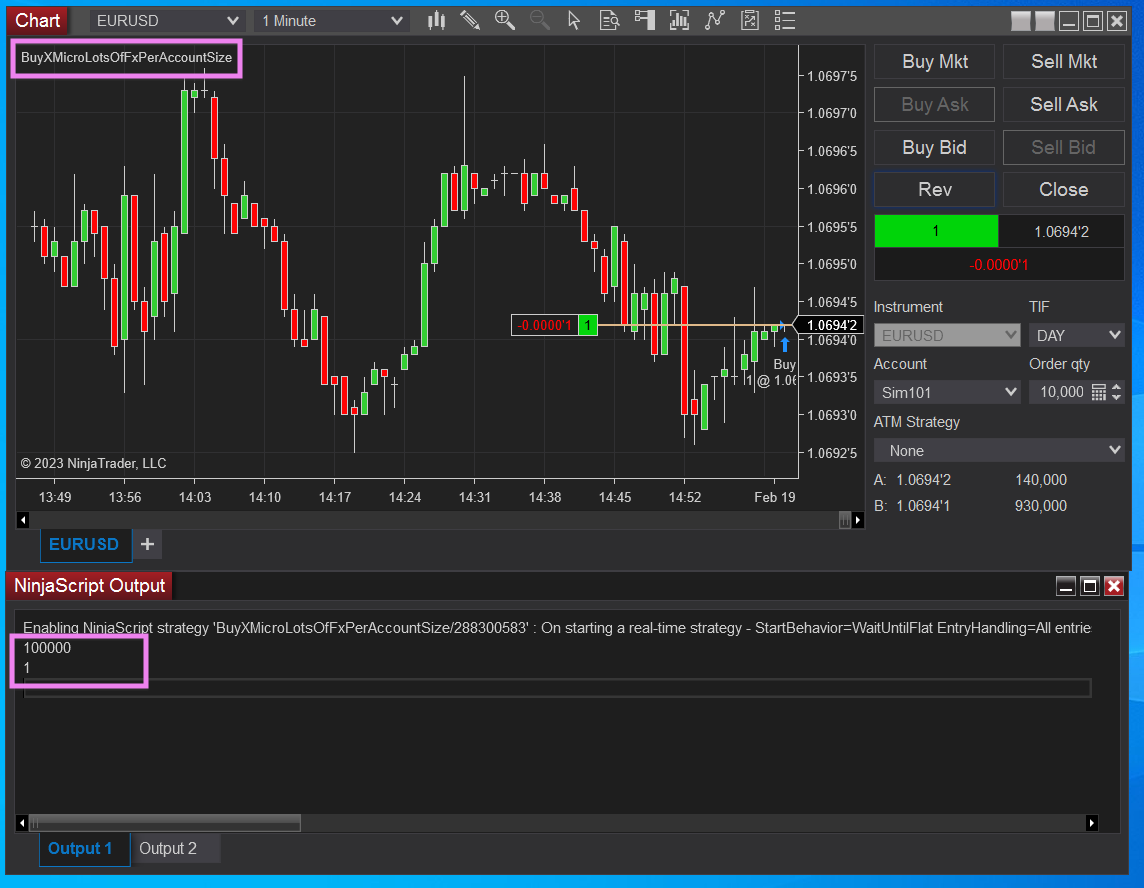Expand the TIF DAY dropdown

tap(1076, 336)
